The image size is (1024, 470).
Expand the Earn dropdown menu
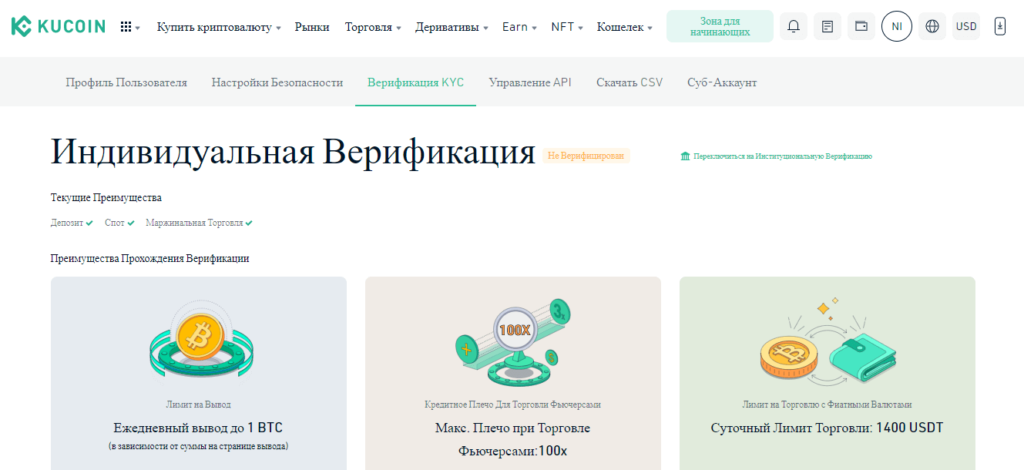pos(519,27)
